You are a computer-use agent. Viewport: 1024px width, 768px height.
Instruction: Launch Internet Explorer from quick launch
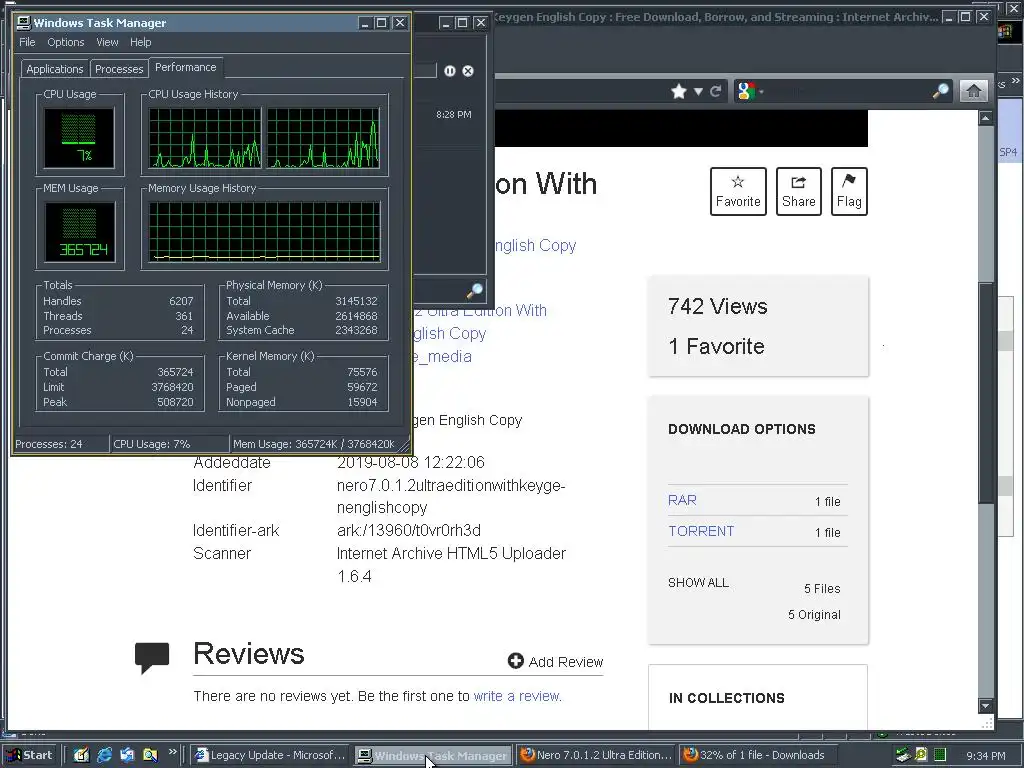click(x=104, y=756)
